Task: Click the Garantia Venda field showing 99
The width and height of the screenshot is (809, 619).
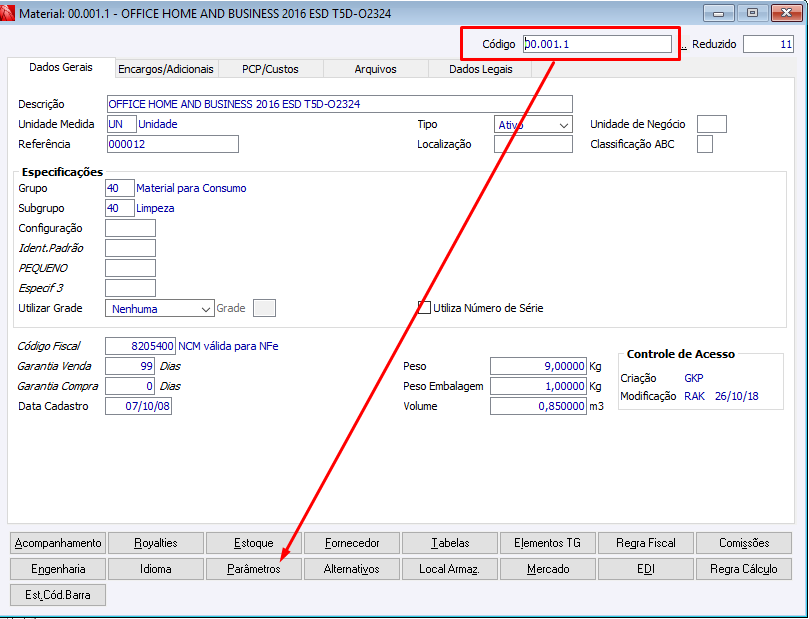Action: coord(130,366)
